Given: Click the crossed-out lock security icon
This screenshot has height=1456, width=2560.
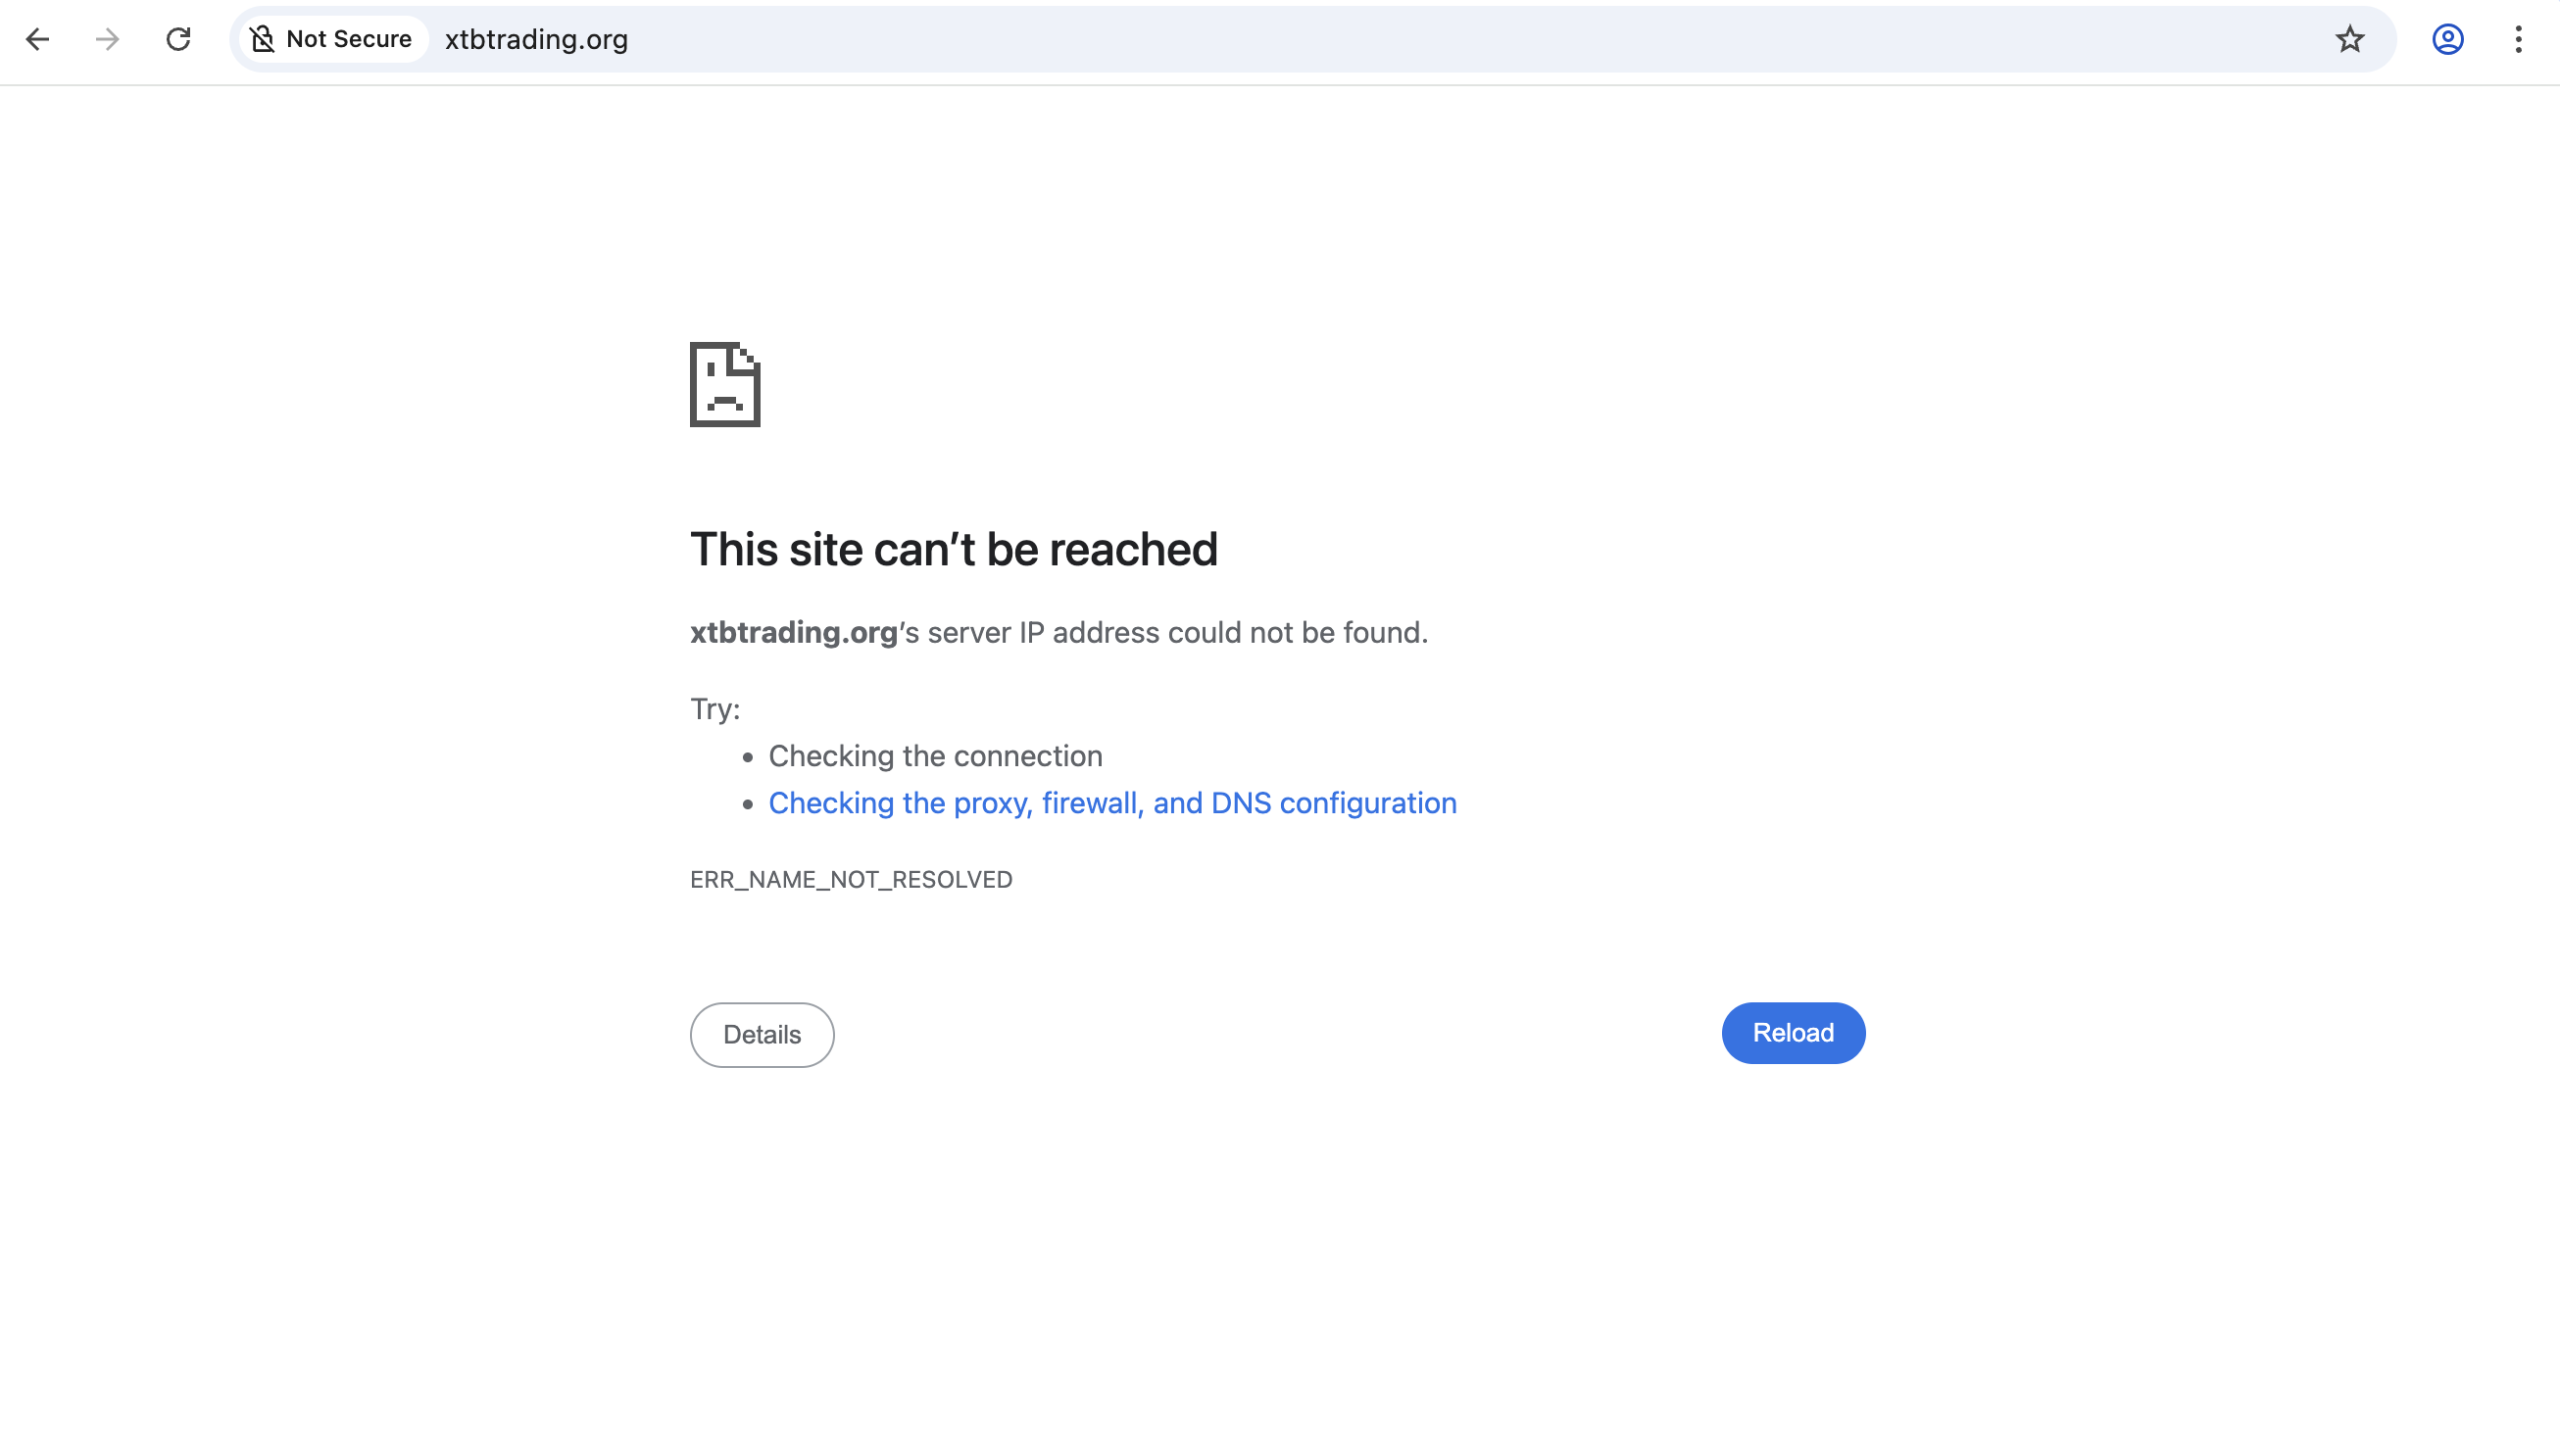Looking at the screenshot, I should (262, 39).
